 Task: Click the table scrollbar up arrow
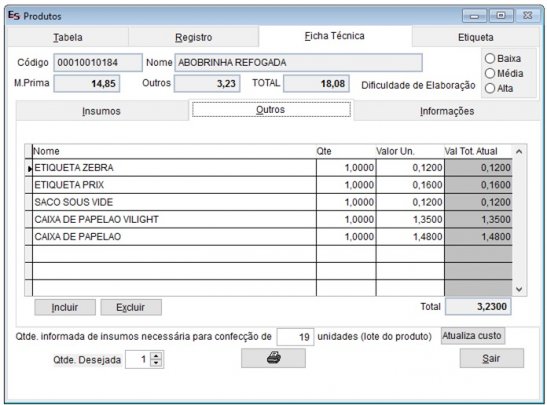point(519,151)
